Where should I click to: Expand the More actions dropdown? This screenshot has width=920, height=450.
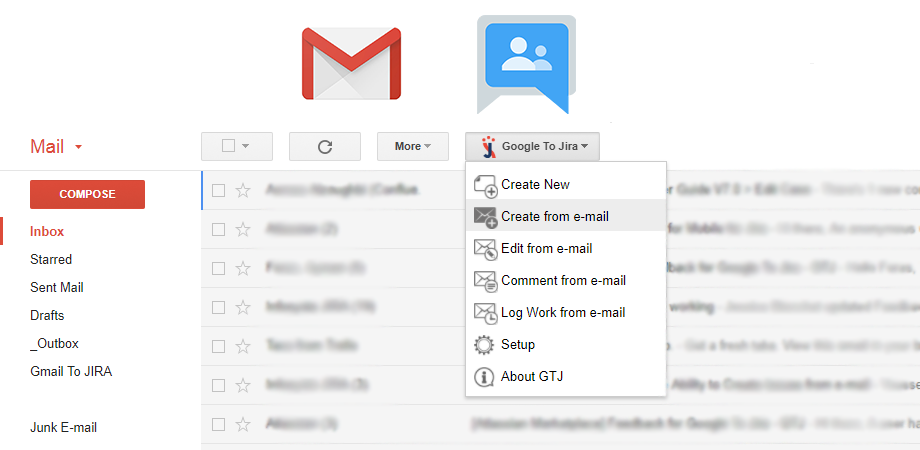pos(412,146)
